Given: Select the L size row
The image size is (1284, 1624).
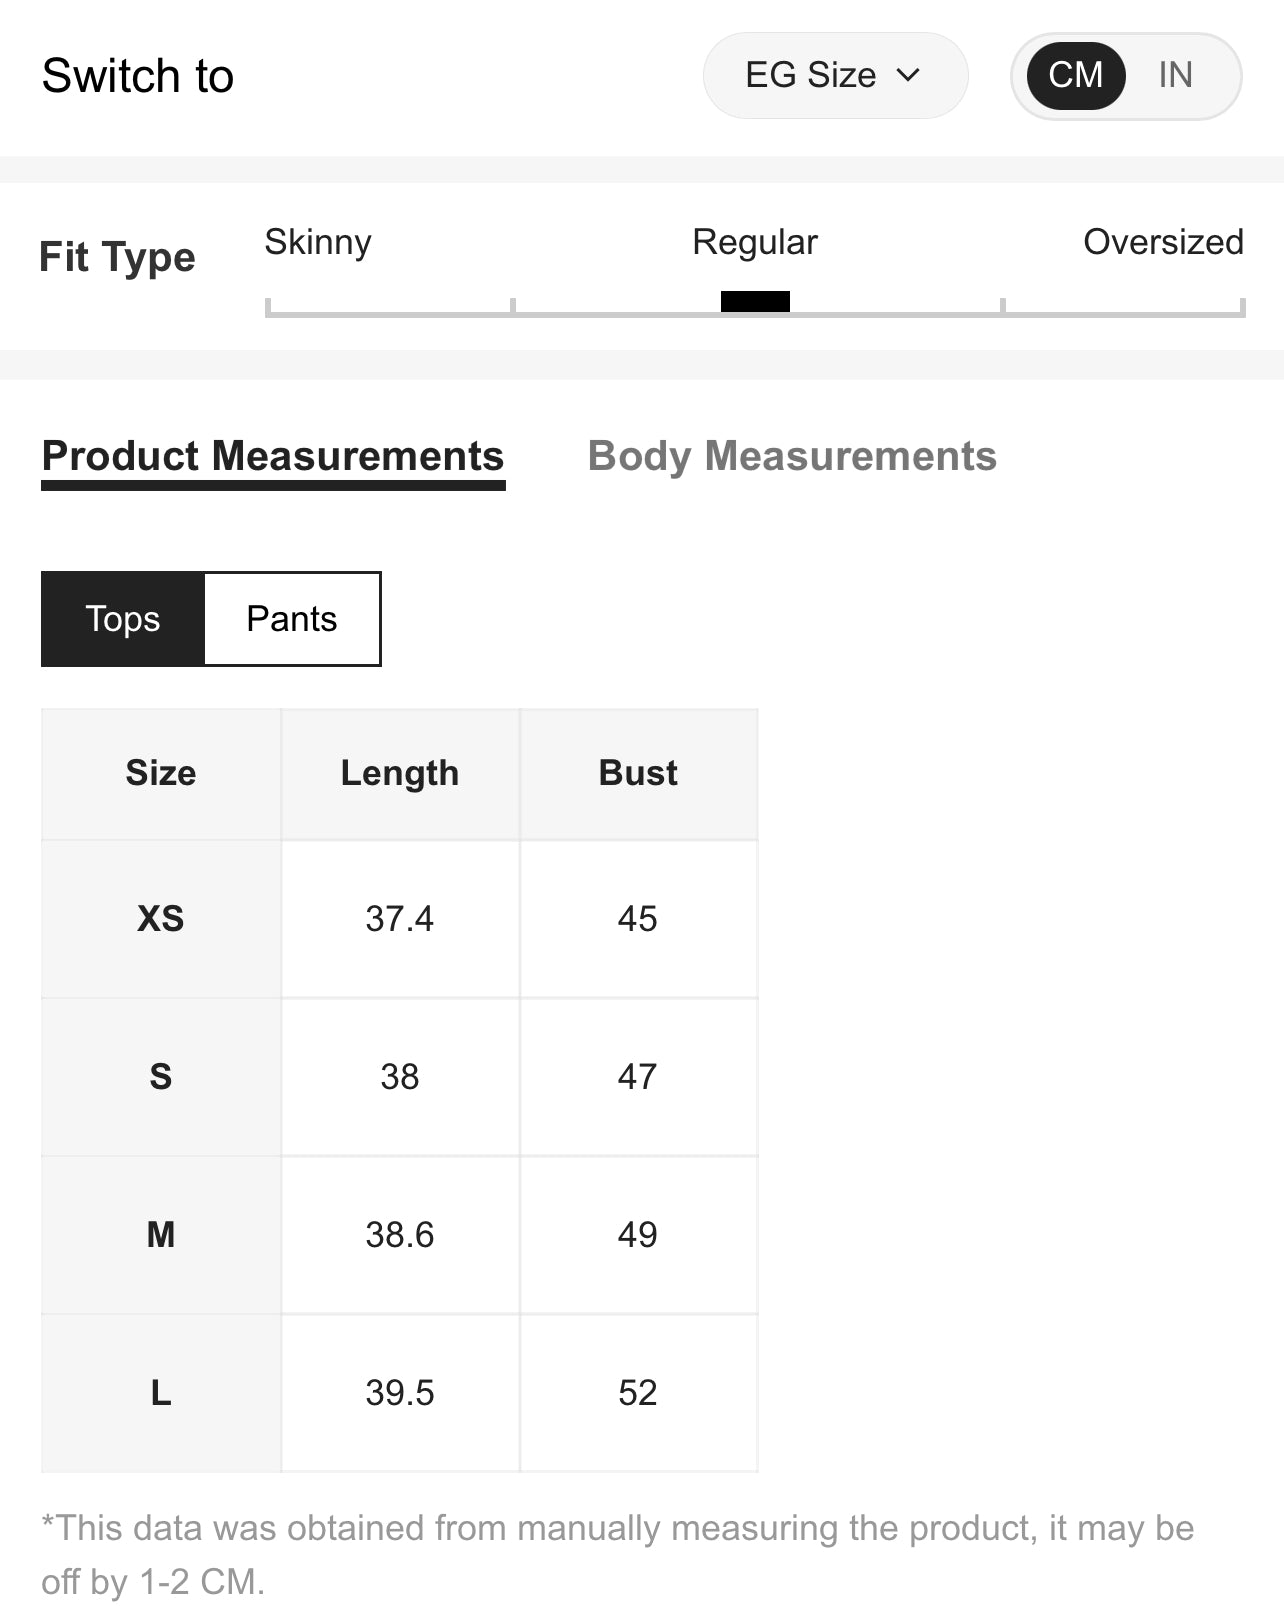Looking at the screenshot, I should pos(161,1393).
